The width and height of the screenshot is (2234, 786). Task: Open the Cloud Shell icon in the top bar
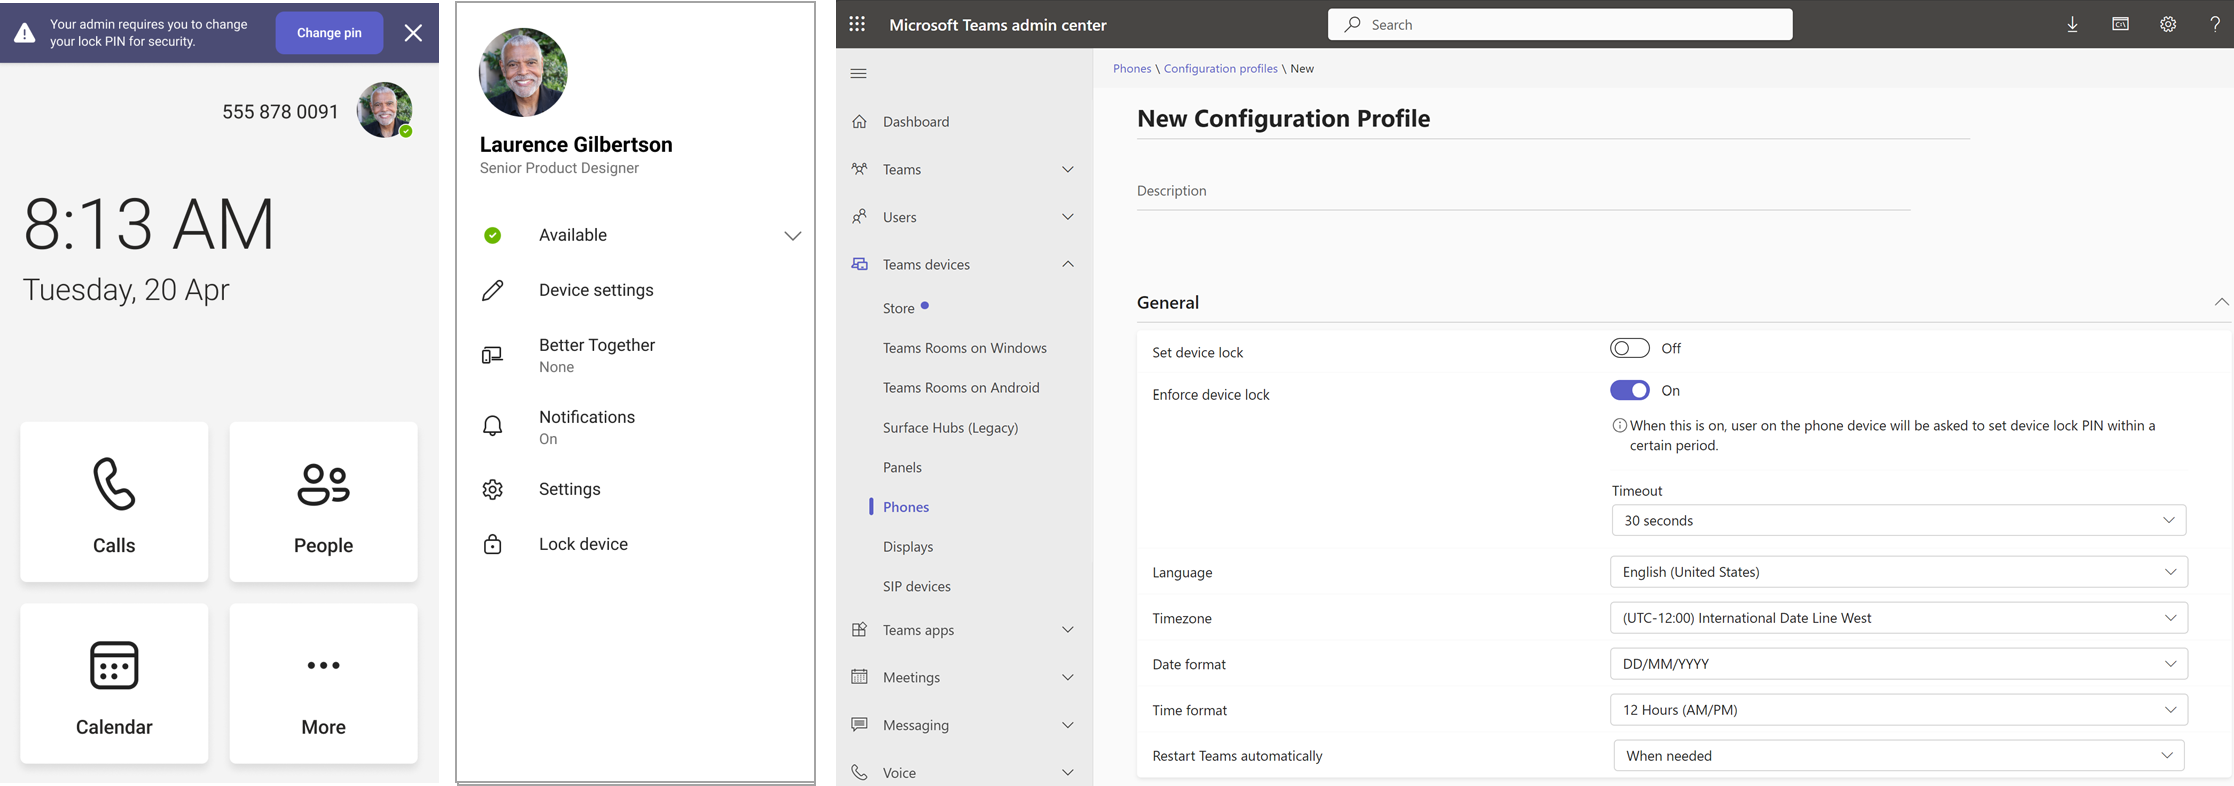pos(2120,24)
